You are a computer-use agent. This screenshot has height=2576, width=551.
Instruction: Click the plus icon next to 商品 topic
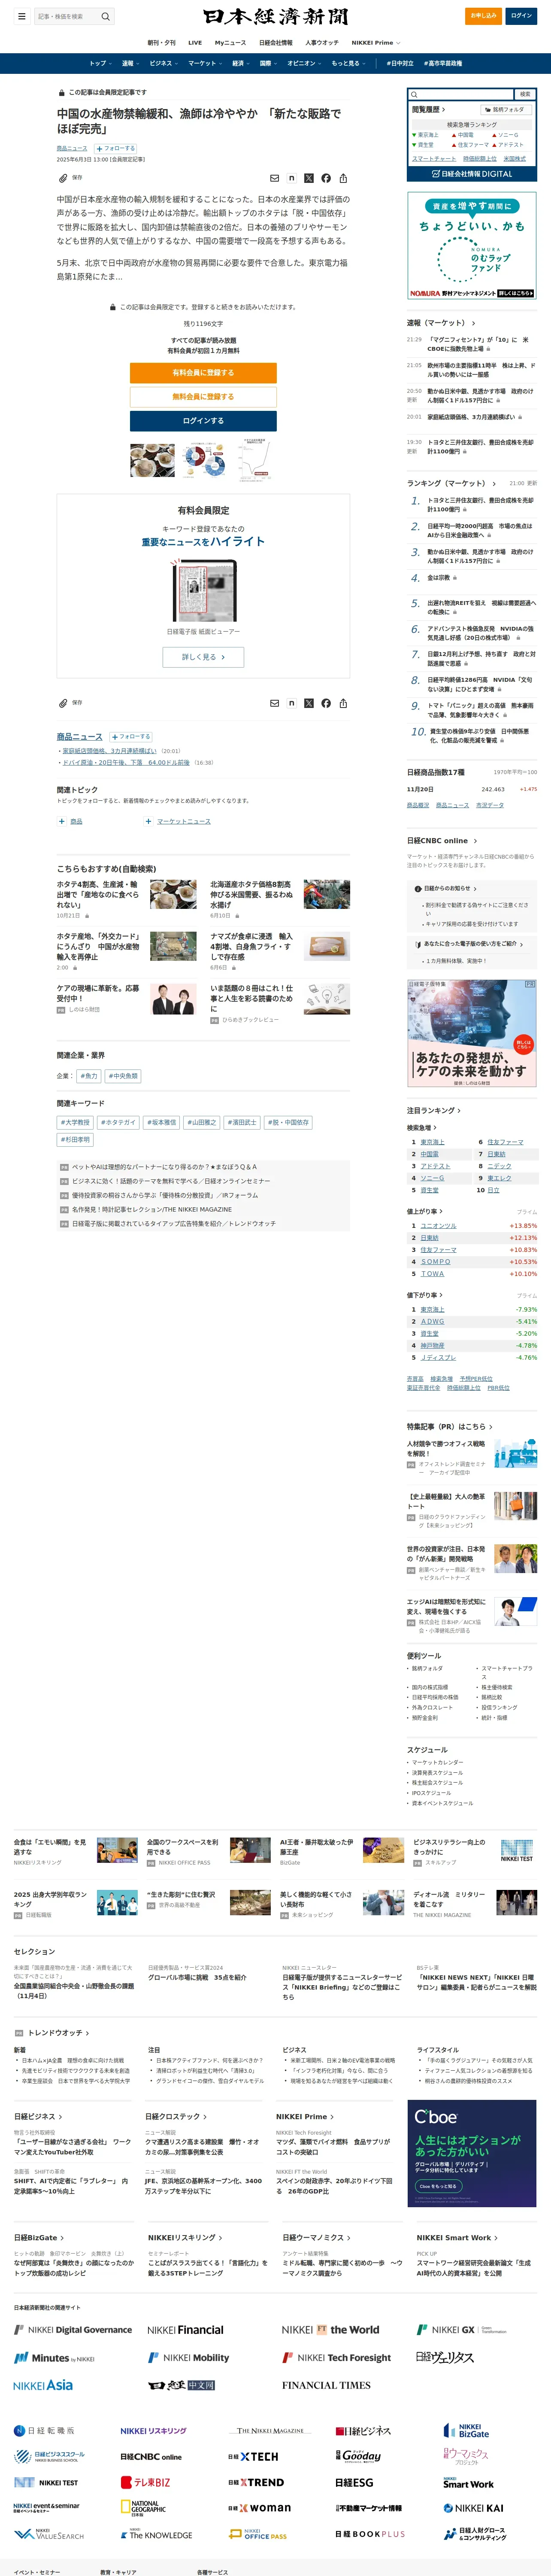pos(61,821)
